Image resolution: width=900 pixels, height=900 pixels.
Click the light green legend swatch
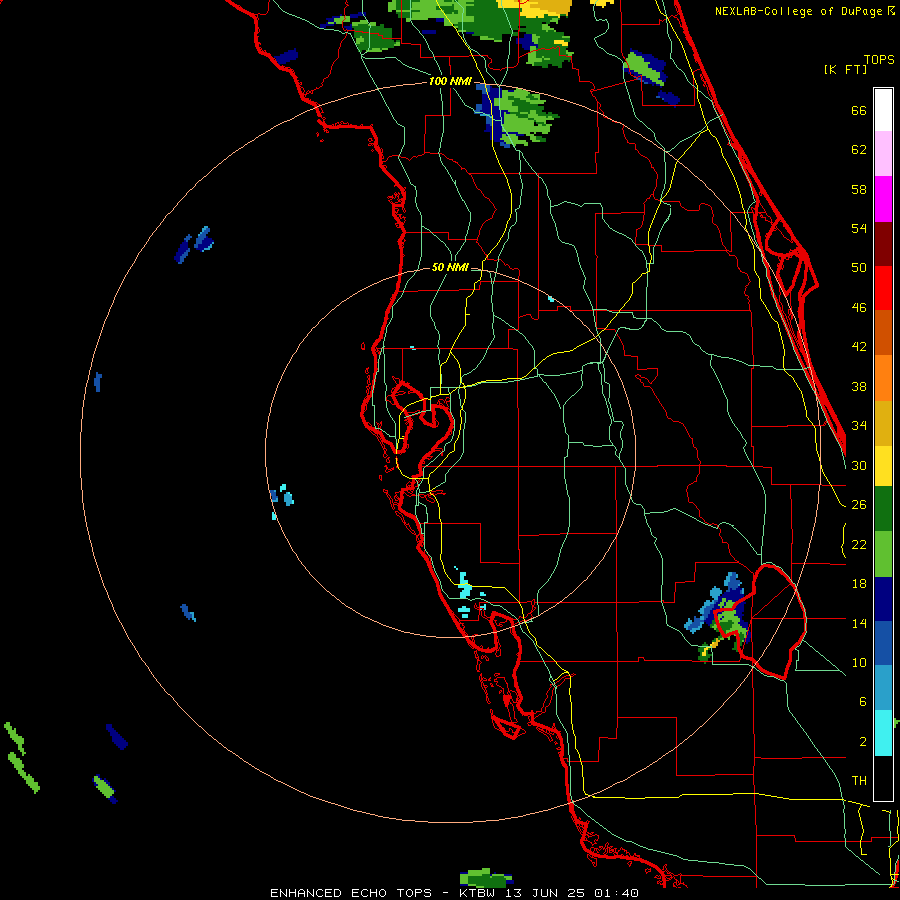tap(883, 554)
